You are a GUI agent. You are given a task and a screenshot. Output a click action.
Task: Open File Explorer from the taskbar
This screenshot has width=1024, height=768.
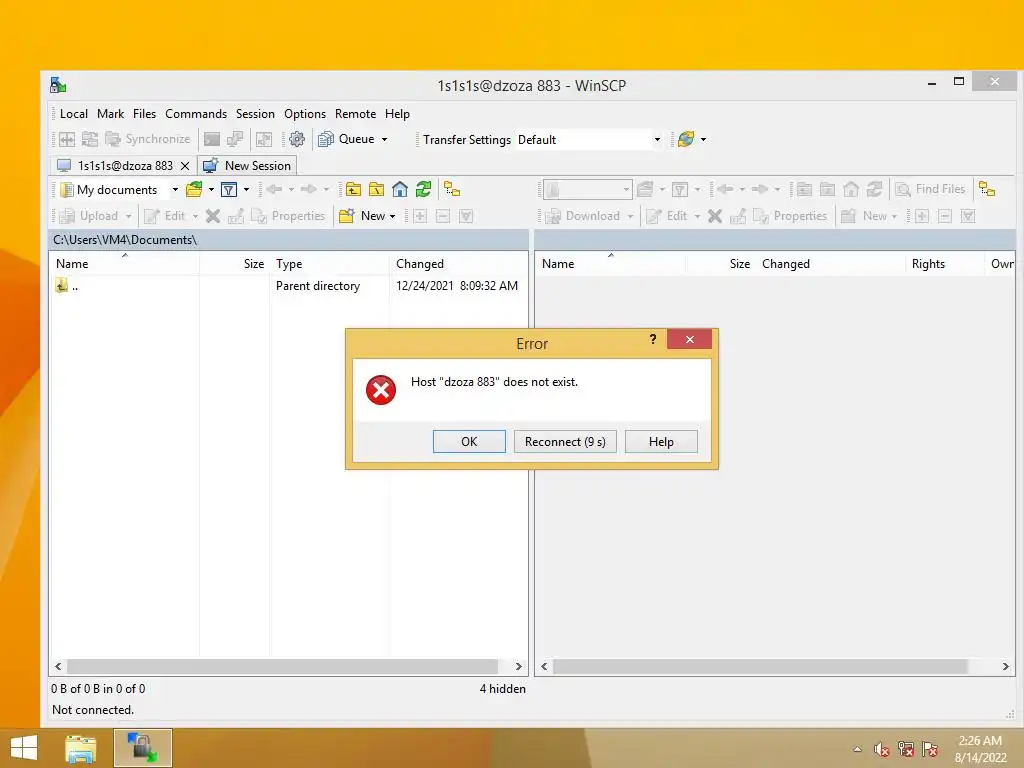(81, 748)
